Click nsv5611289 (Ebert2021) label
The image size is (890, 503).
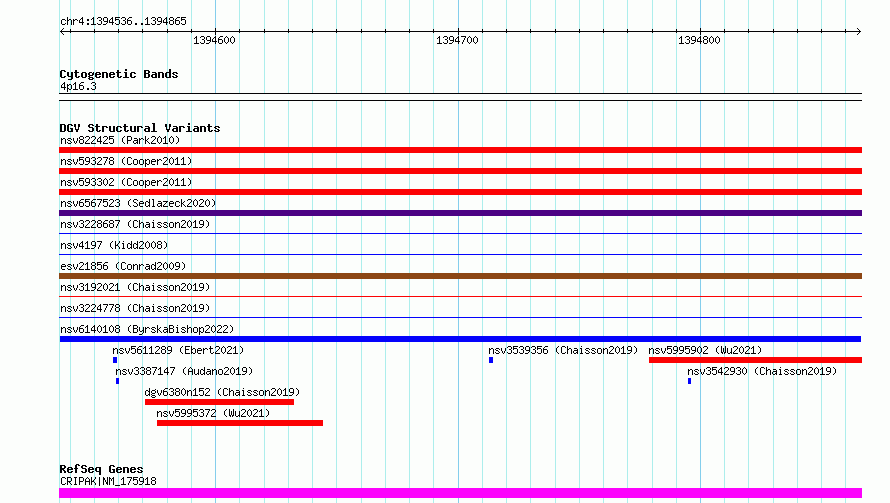178,350
